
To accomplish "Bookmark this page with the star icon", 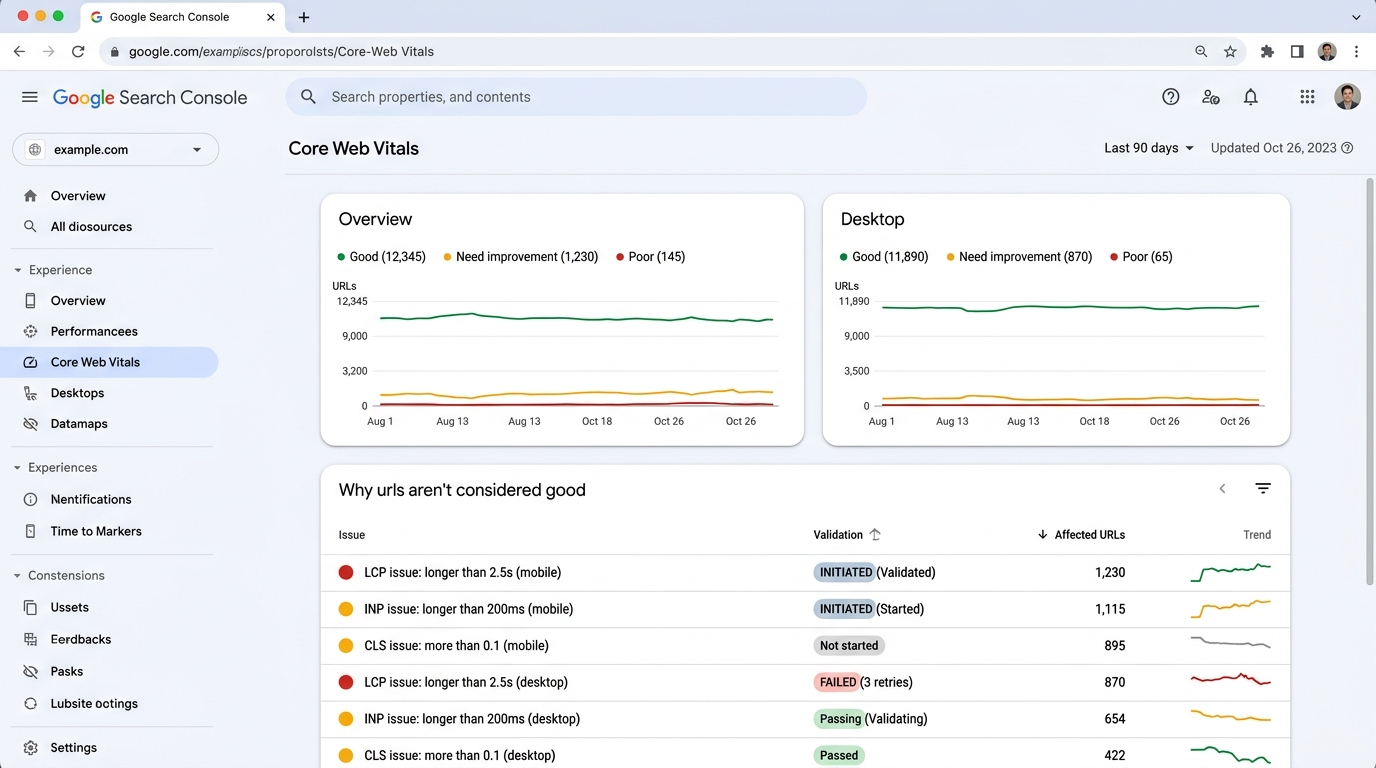I will coord(1231,51).
